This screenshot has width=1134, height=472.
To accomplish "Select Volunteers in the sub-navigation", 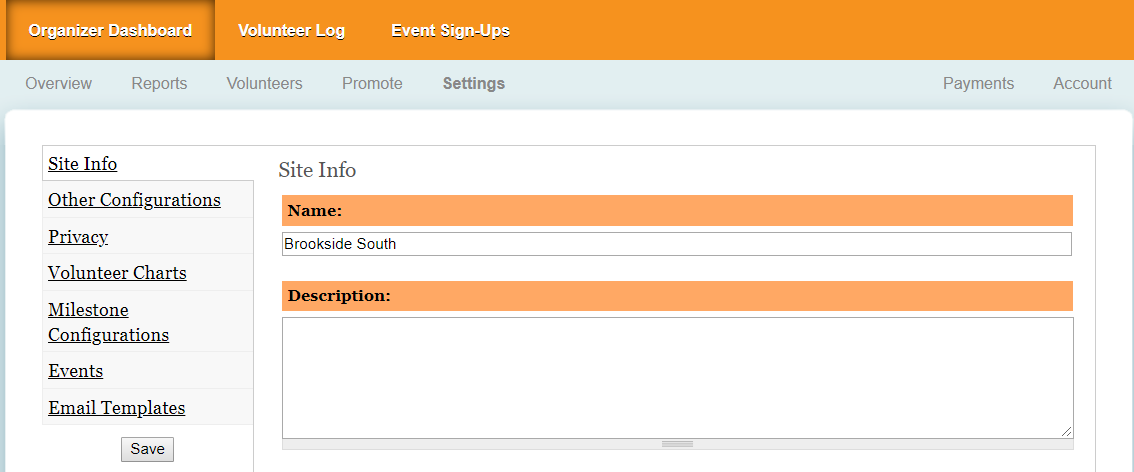I will click(264, 84).
